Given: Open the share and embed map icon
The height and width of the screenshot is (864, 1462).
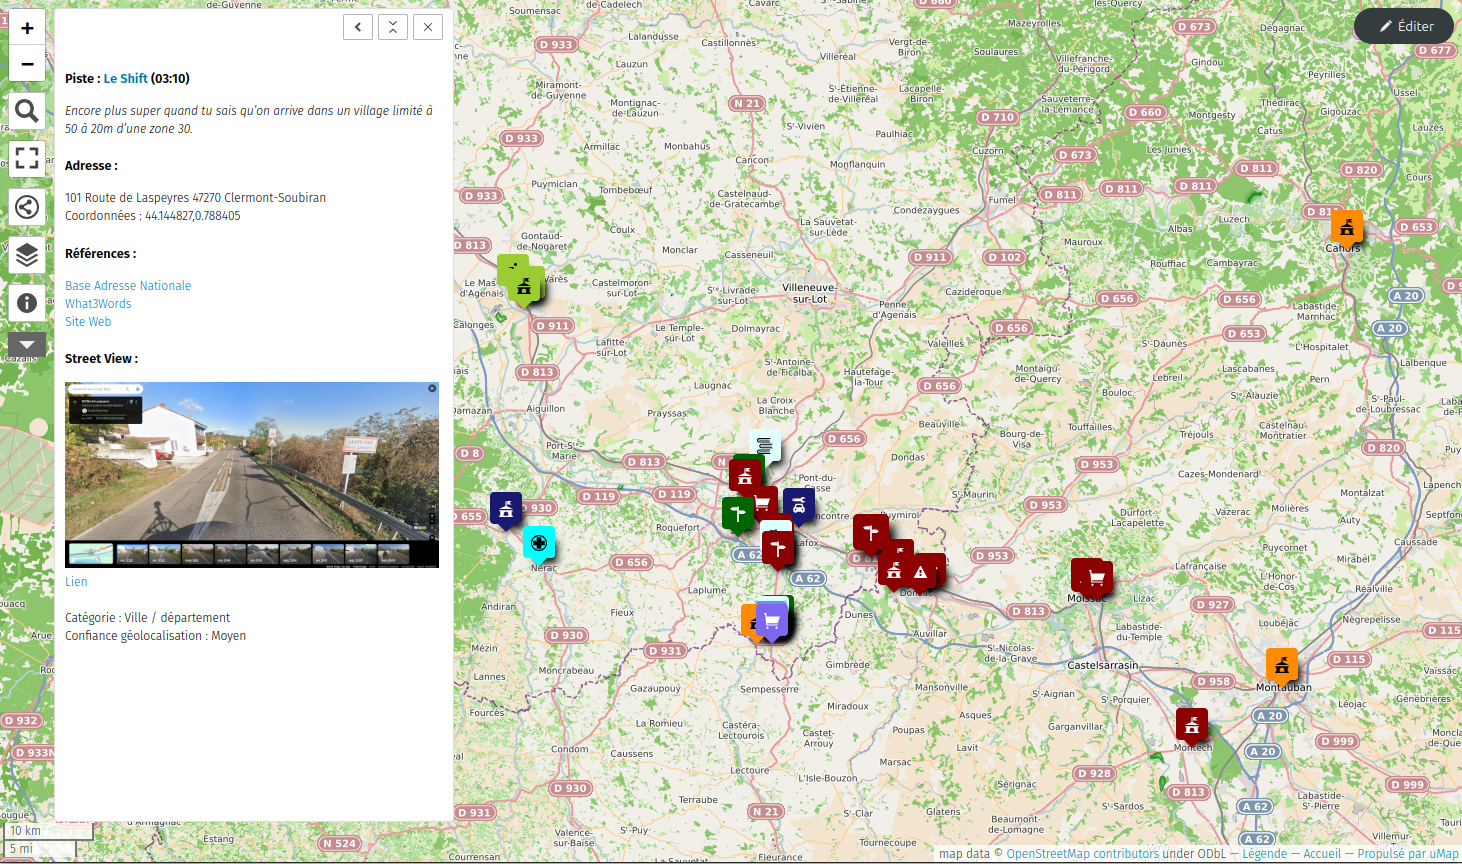Looking at the screenshot, I should (27, 207).
